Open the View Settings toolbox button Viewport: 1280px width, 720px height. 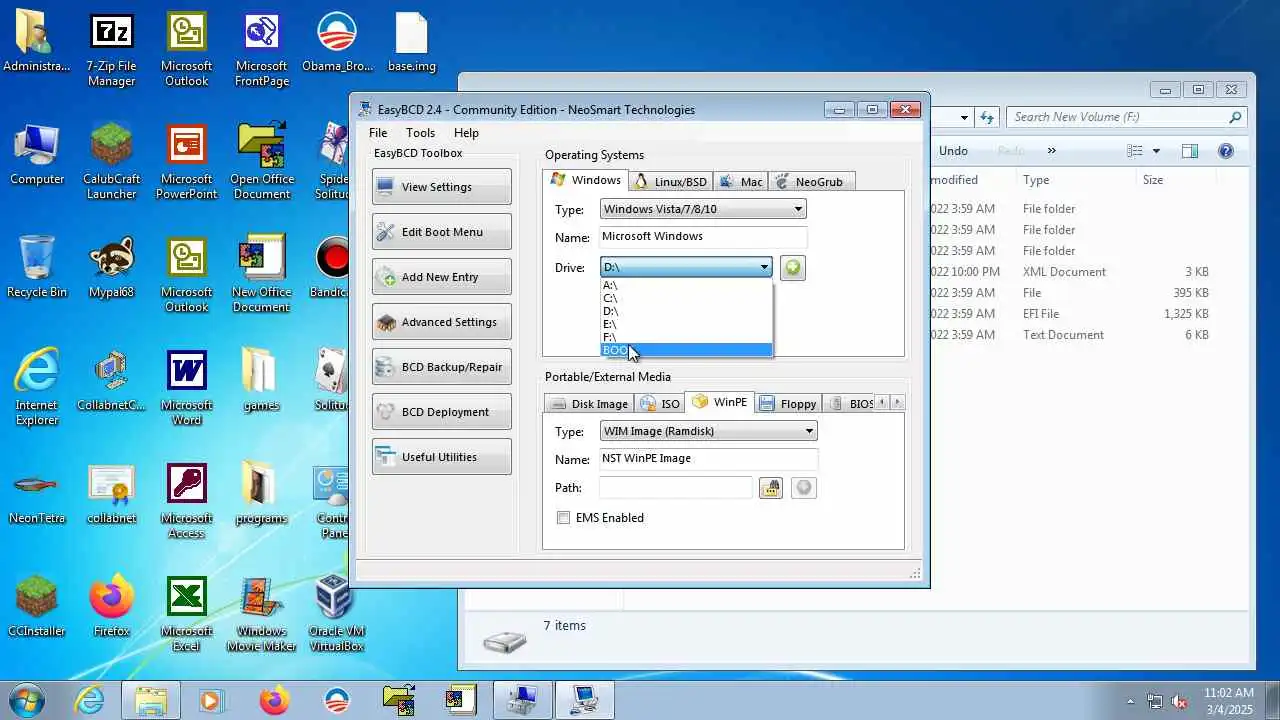tap(441, 187)
